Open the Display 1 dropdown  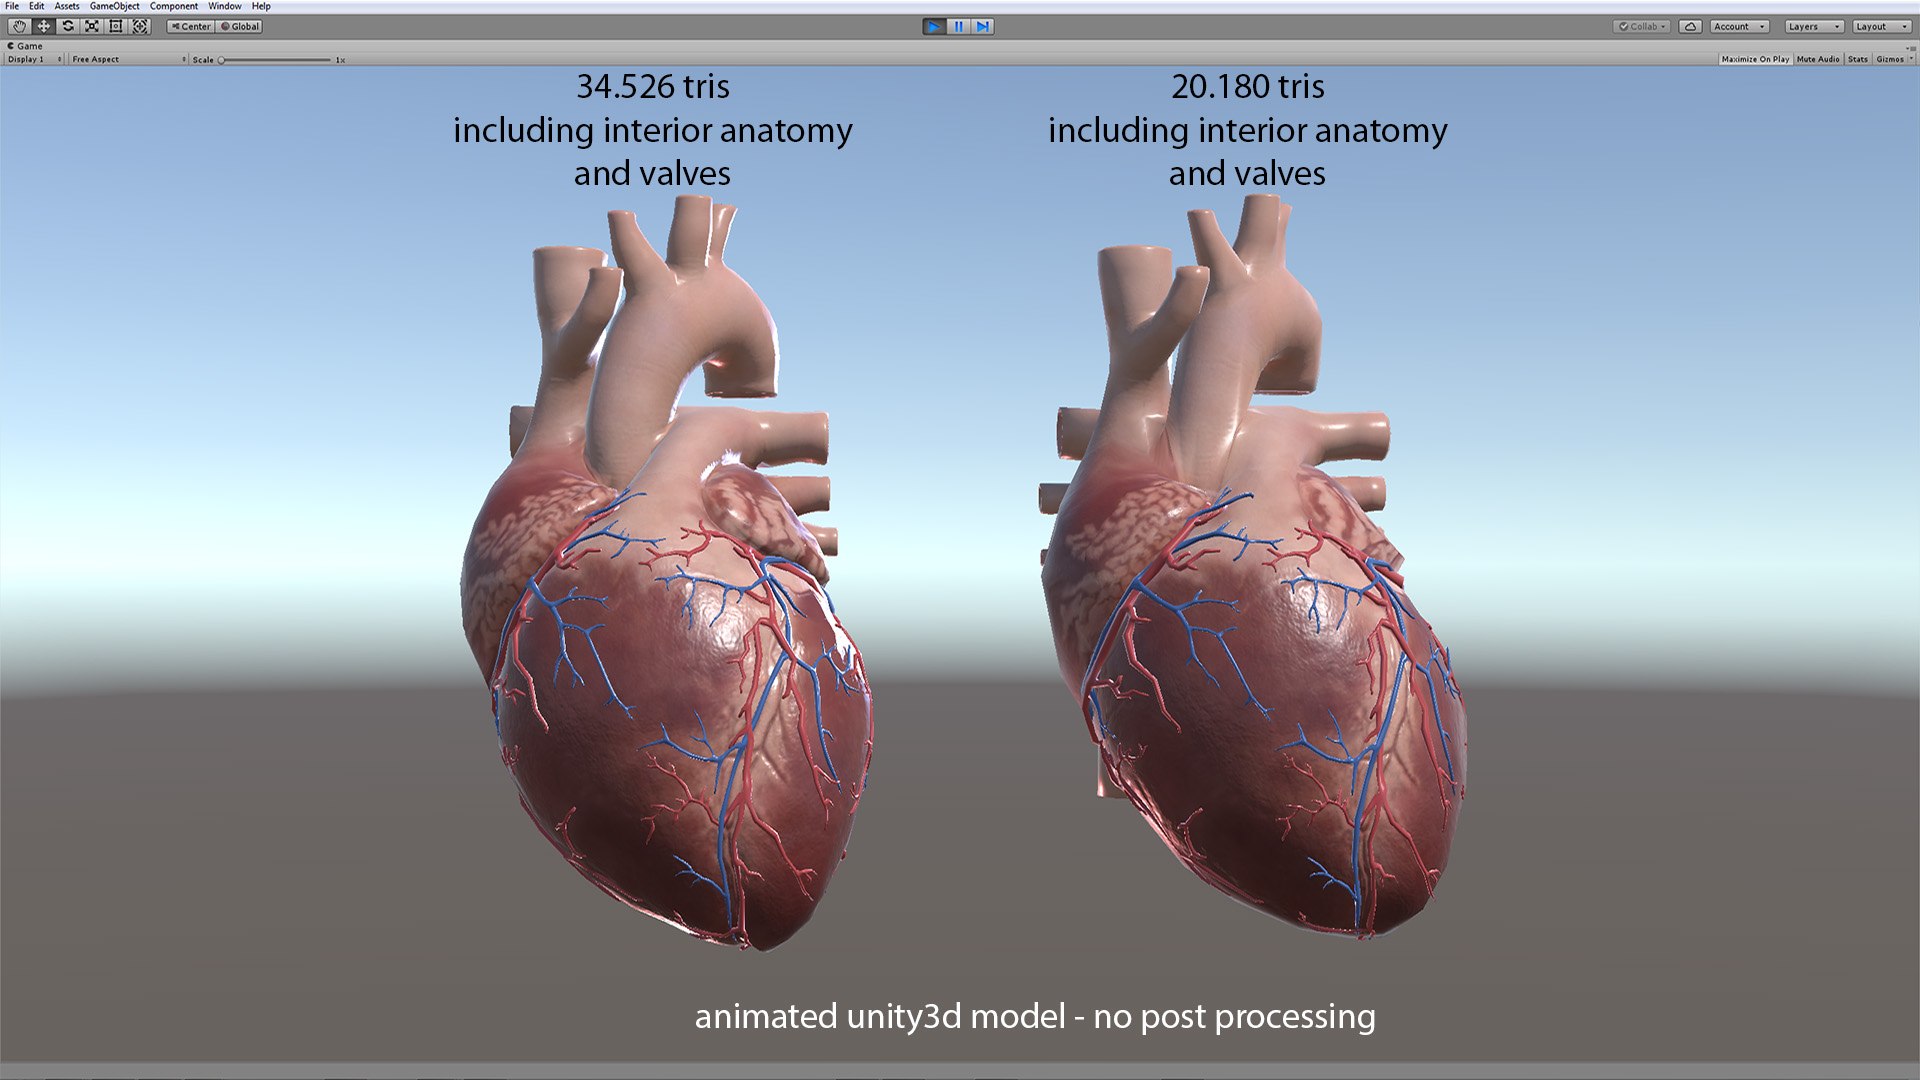[x=34, y=59]
